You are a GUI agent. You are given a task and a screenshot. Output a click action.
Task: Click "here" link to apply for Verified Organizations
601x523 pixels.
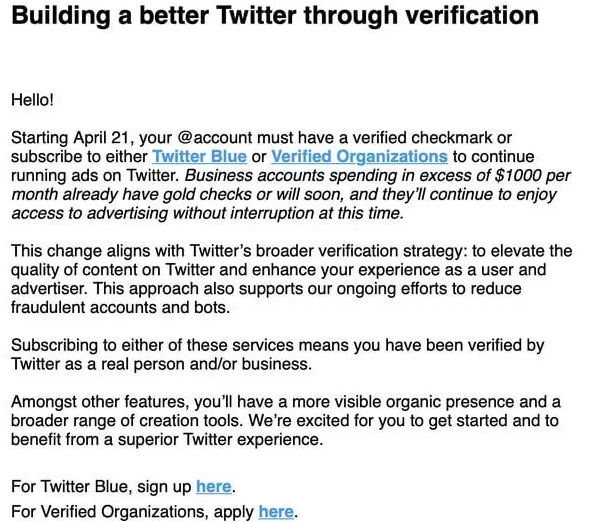pyautogui.click(x=276, y=511)
